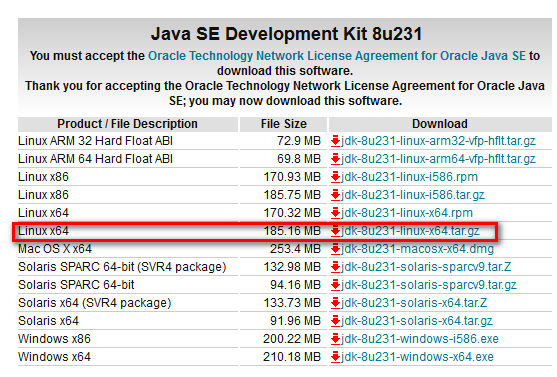Click Linux x86 text in the 185.75 MB row
The height and width of the screenshot is (377, 557).
43,195
